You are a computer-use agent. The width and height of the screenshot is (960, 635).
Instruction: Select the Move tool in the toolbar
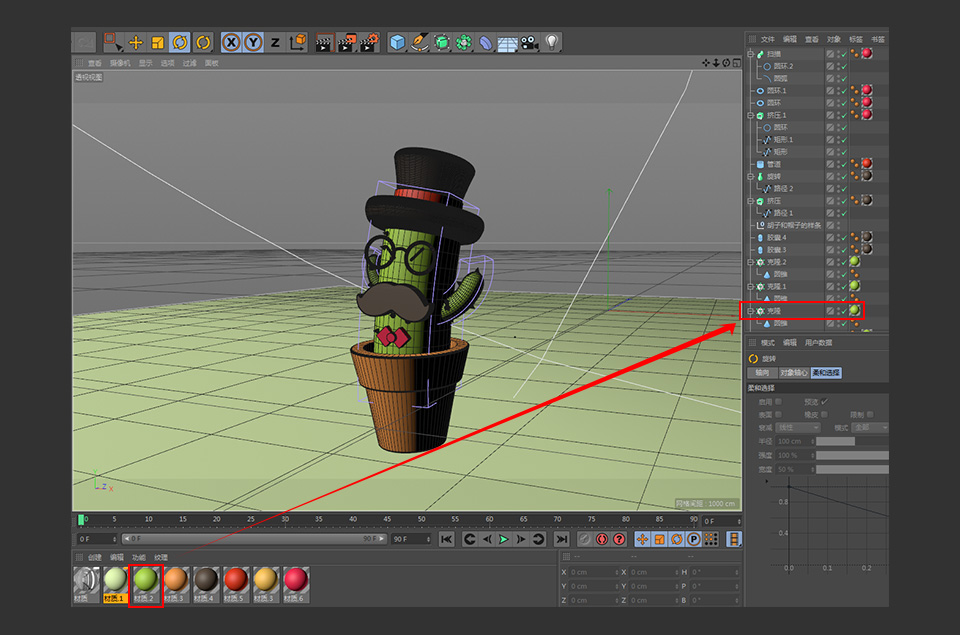[x=136, y=42]
